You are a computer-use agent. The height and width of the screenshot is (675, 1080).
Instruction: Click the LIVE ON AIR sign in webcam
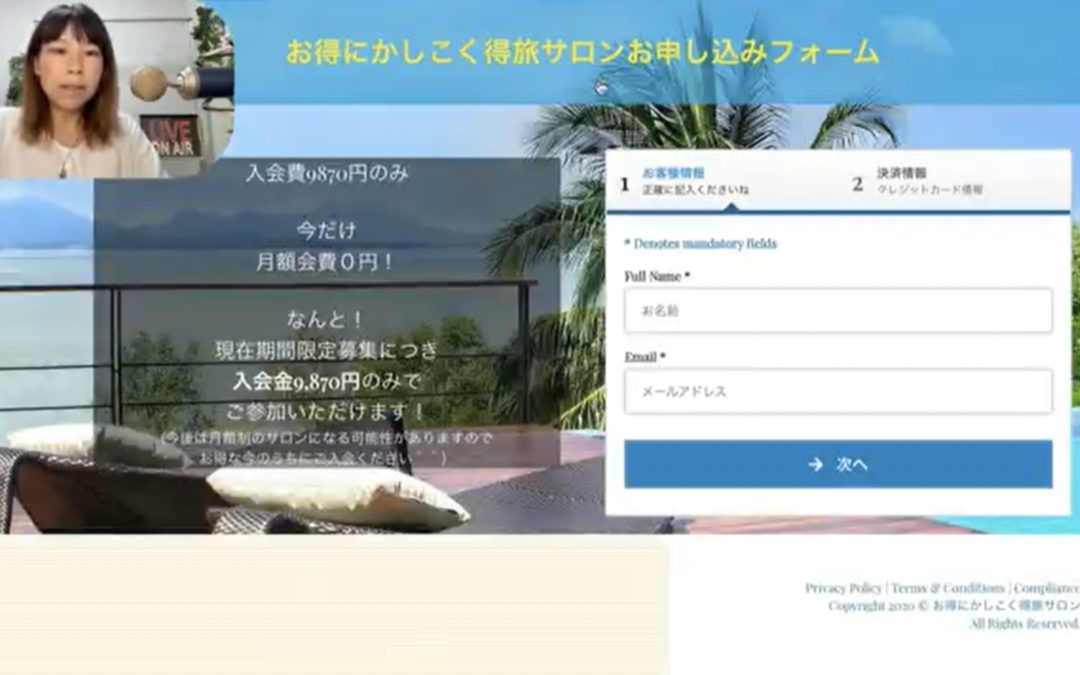[x=169, y=136]
